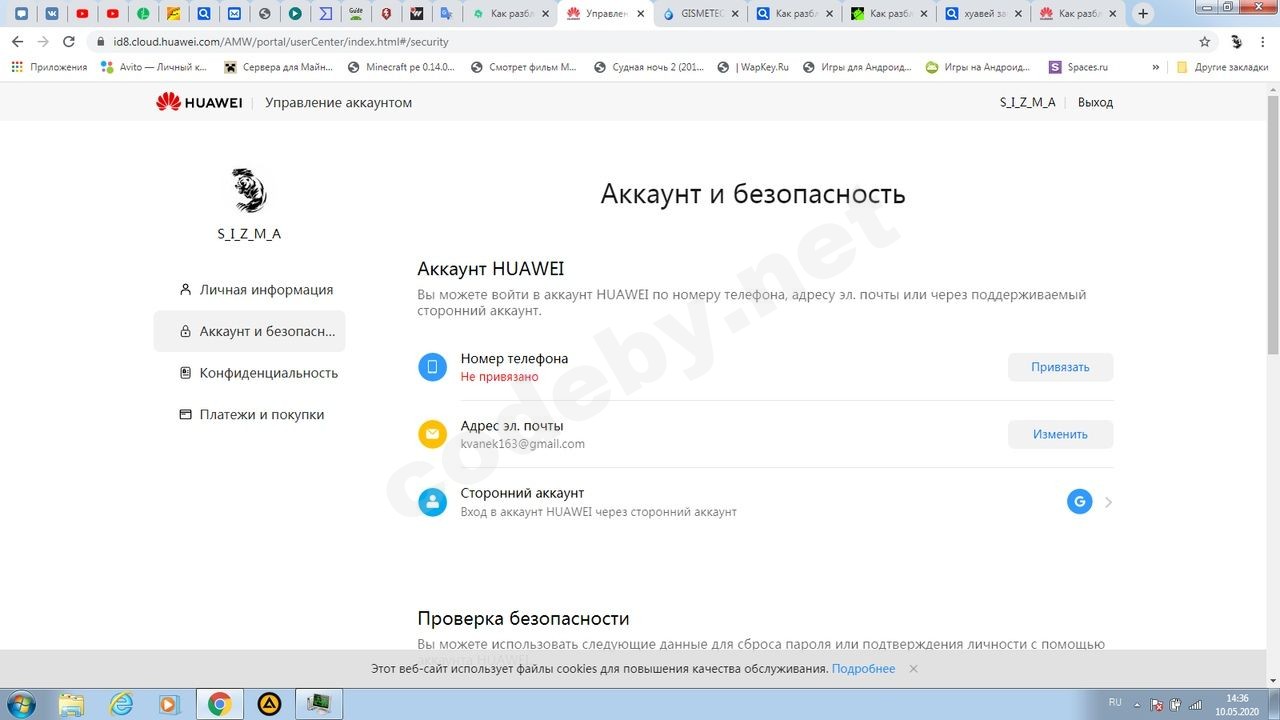Open the Avito bookmark
The image size is (1280, 720).
pos(154,67)
